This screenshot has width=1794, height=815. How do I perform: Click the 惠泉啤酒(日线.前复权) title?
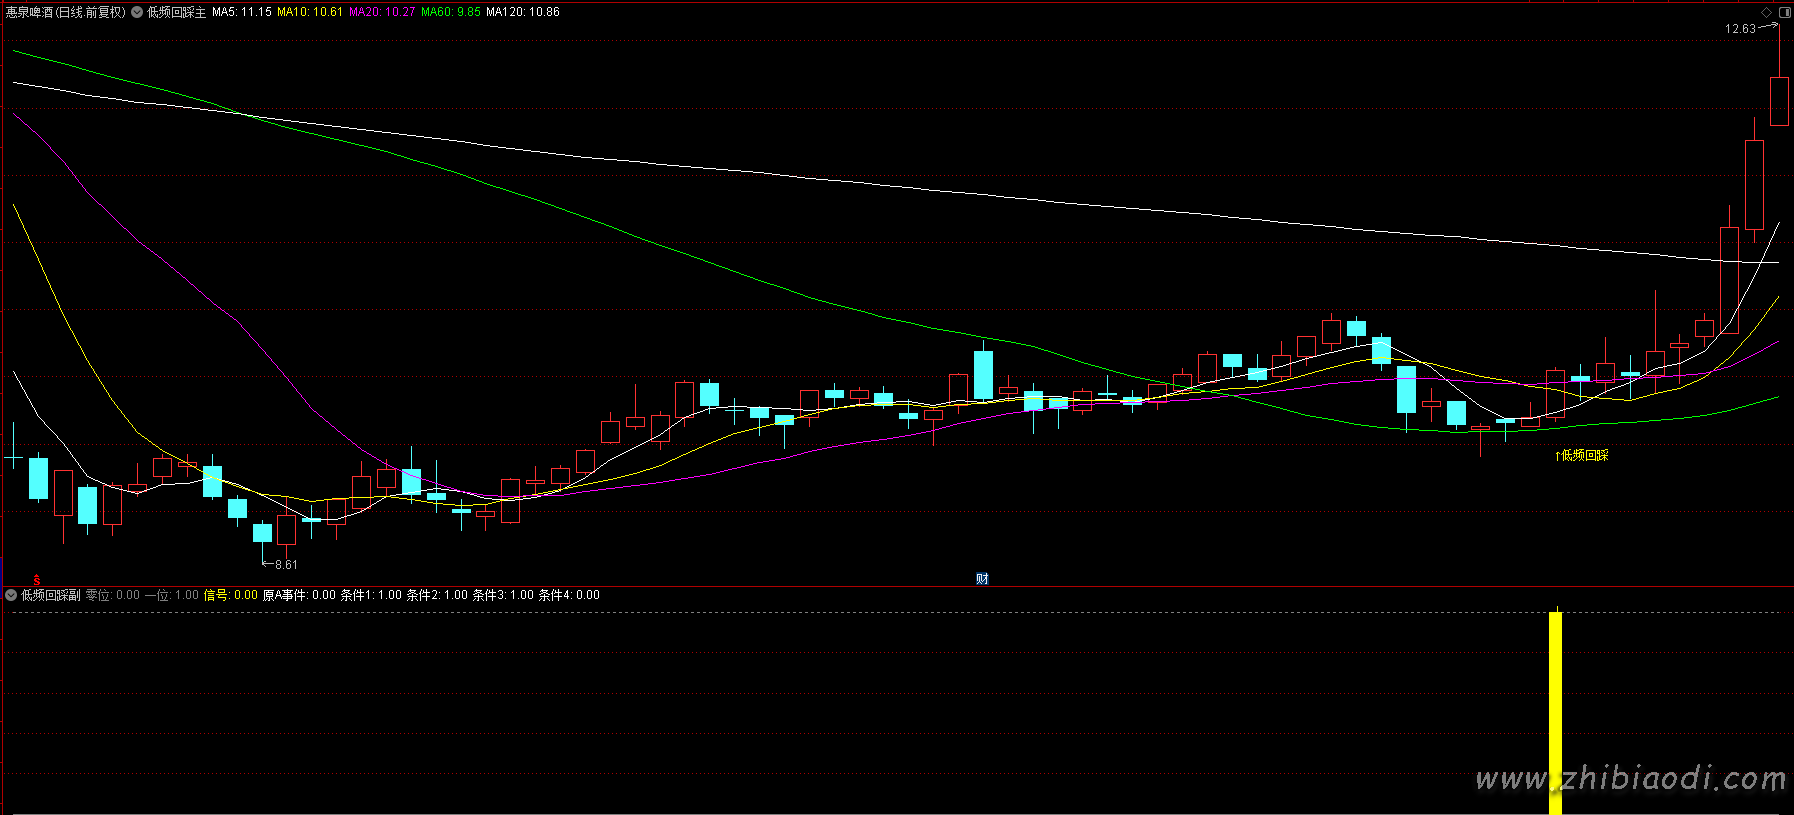pos(66,12)
